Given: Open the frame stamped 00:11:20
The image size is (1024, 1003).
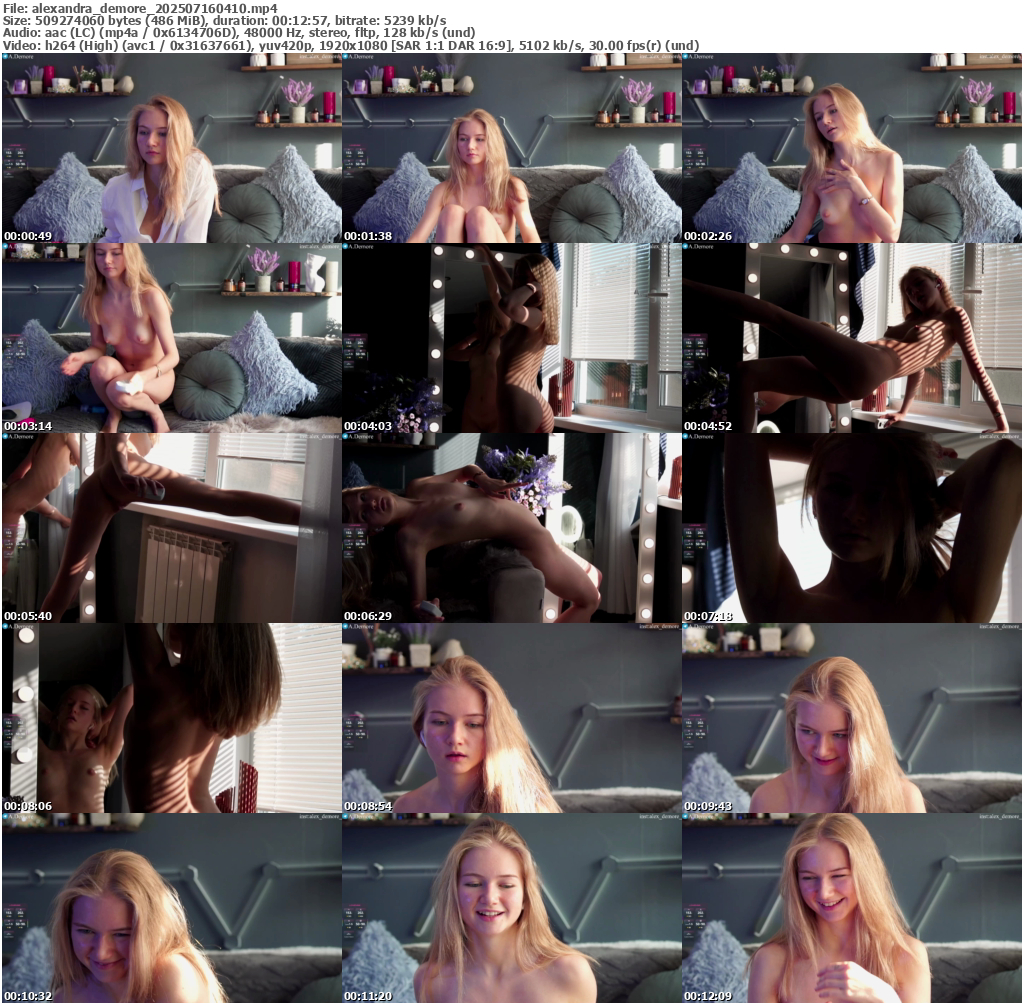Looking at the screenshot, I should click(x=512, y=908).
